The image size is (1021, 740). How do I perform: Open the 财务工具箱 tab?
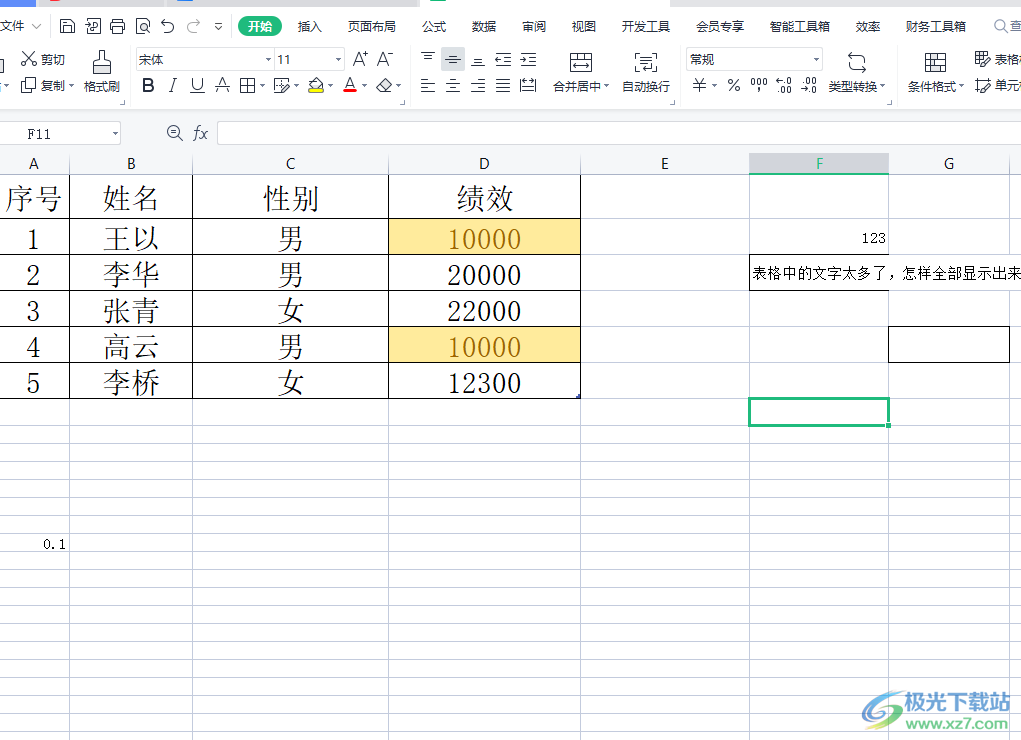coord(935,27)
